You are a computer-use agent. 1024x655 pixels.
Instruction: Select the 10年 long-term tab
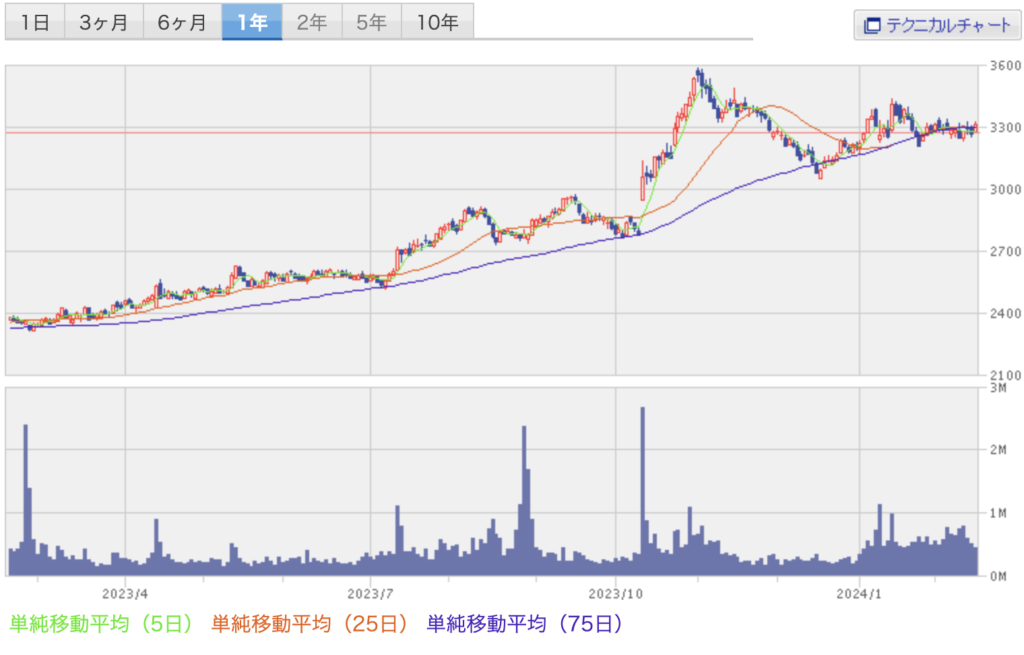(437, 22)
